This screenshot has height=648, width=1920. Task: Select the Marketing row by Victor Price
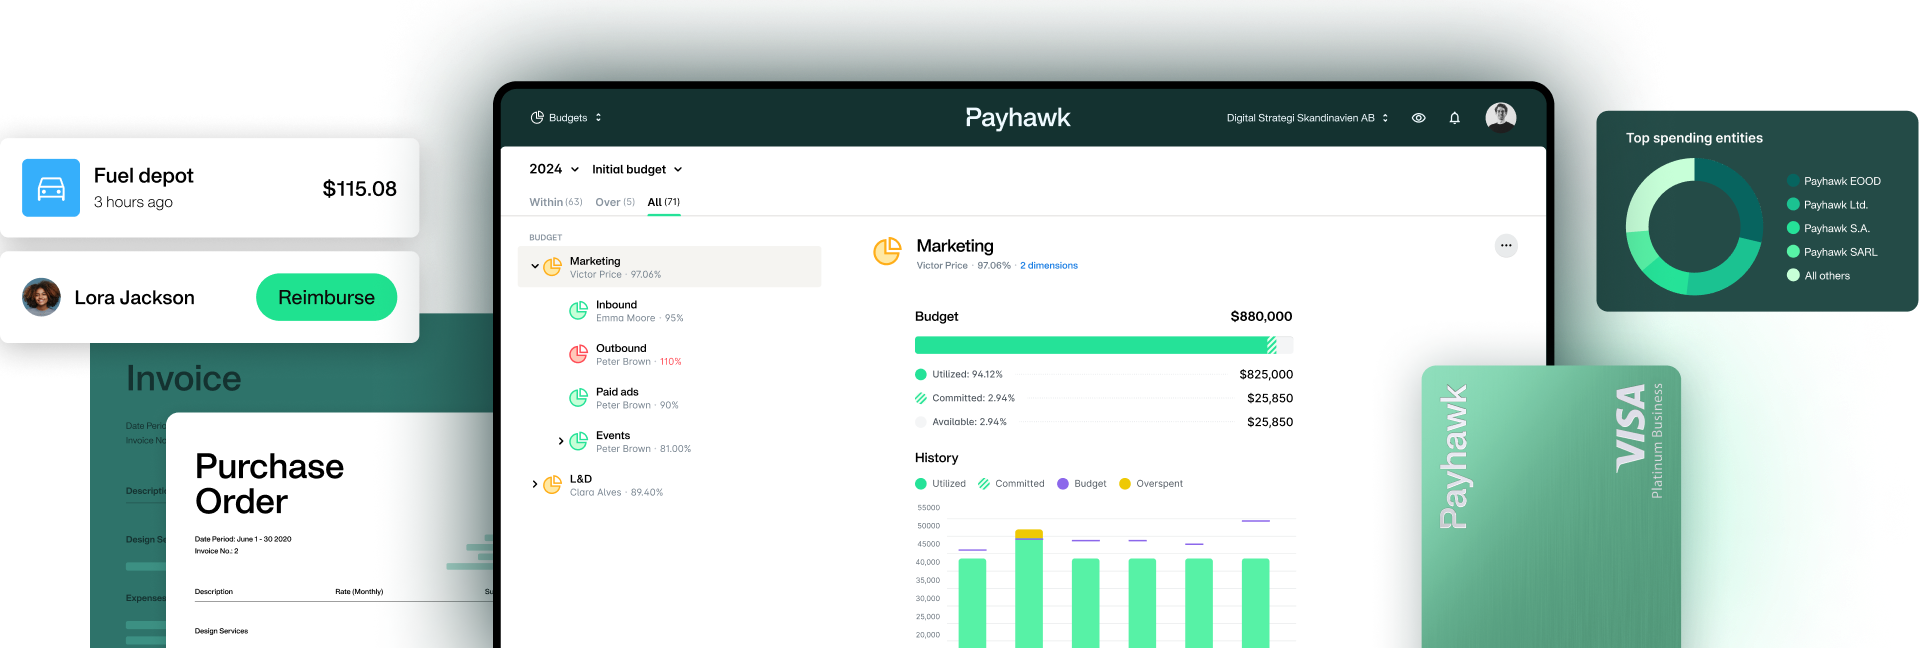point(669,267)
